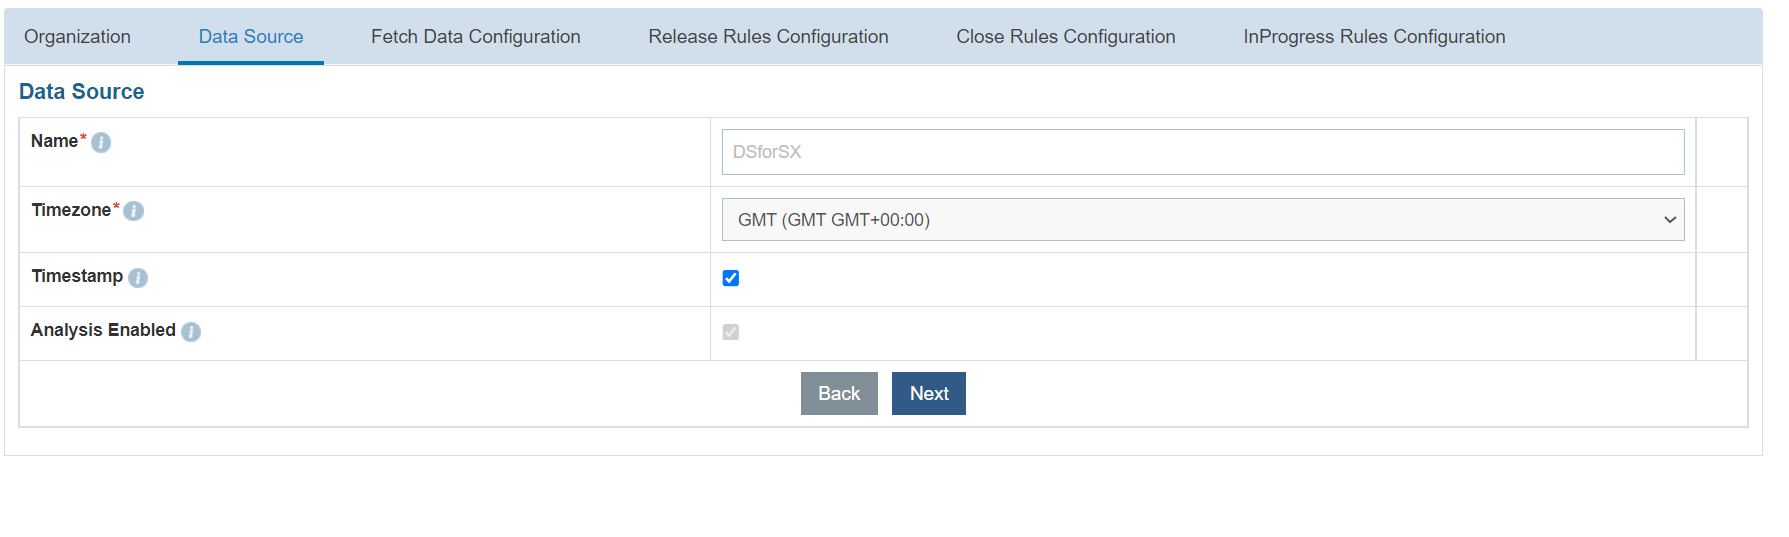Open the Timezone dropdown

coord(1202,220)
